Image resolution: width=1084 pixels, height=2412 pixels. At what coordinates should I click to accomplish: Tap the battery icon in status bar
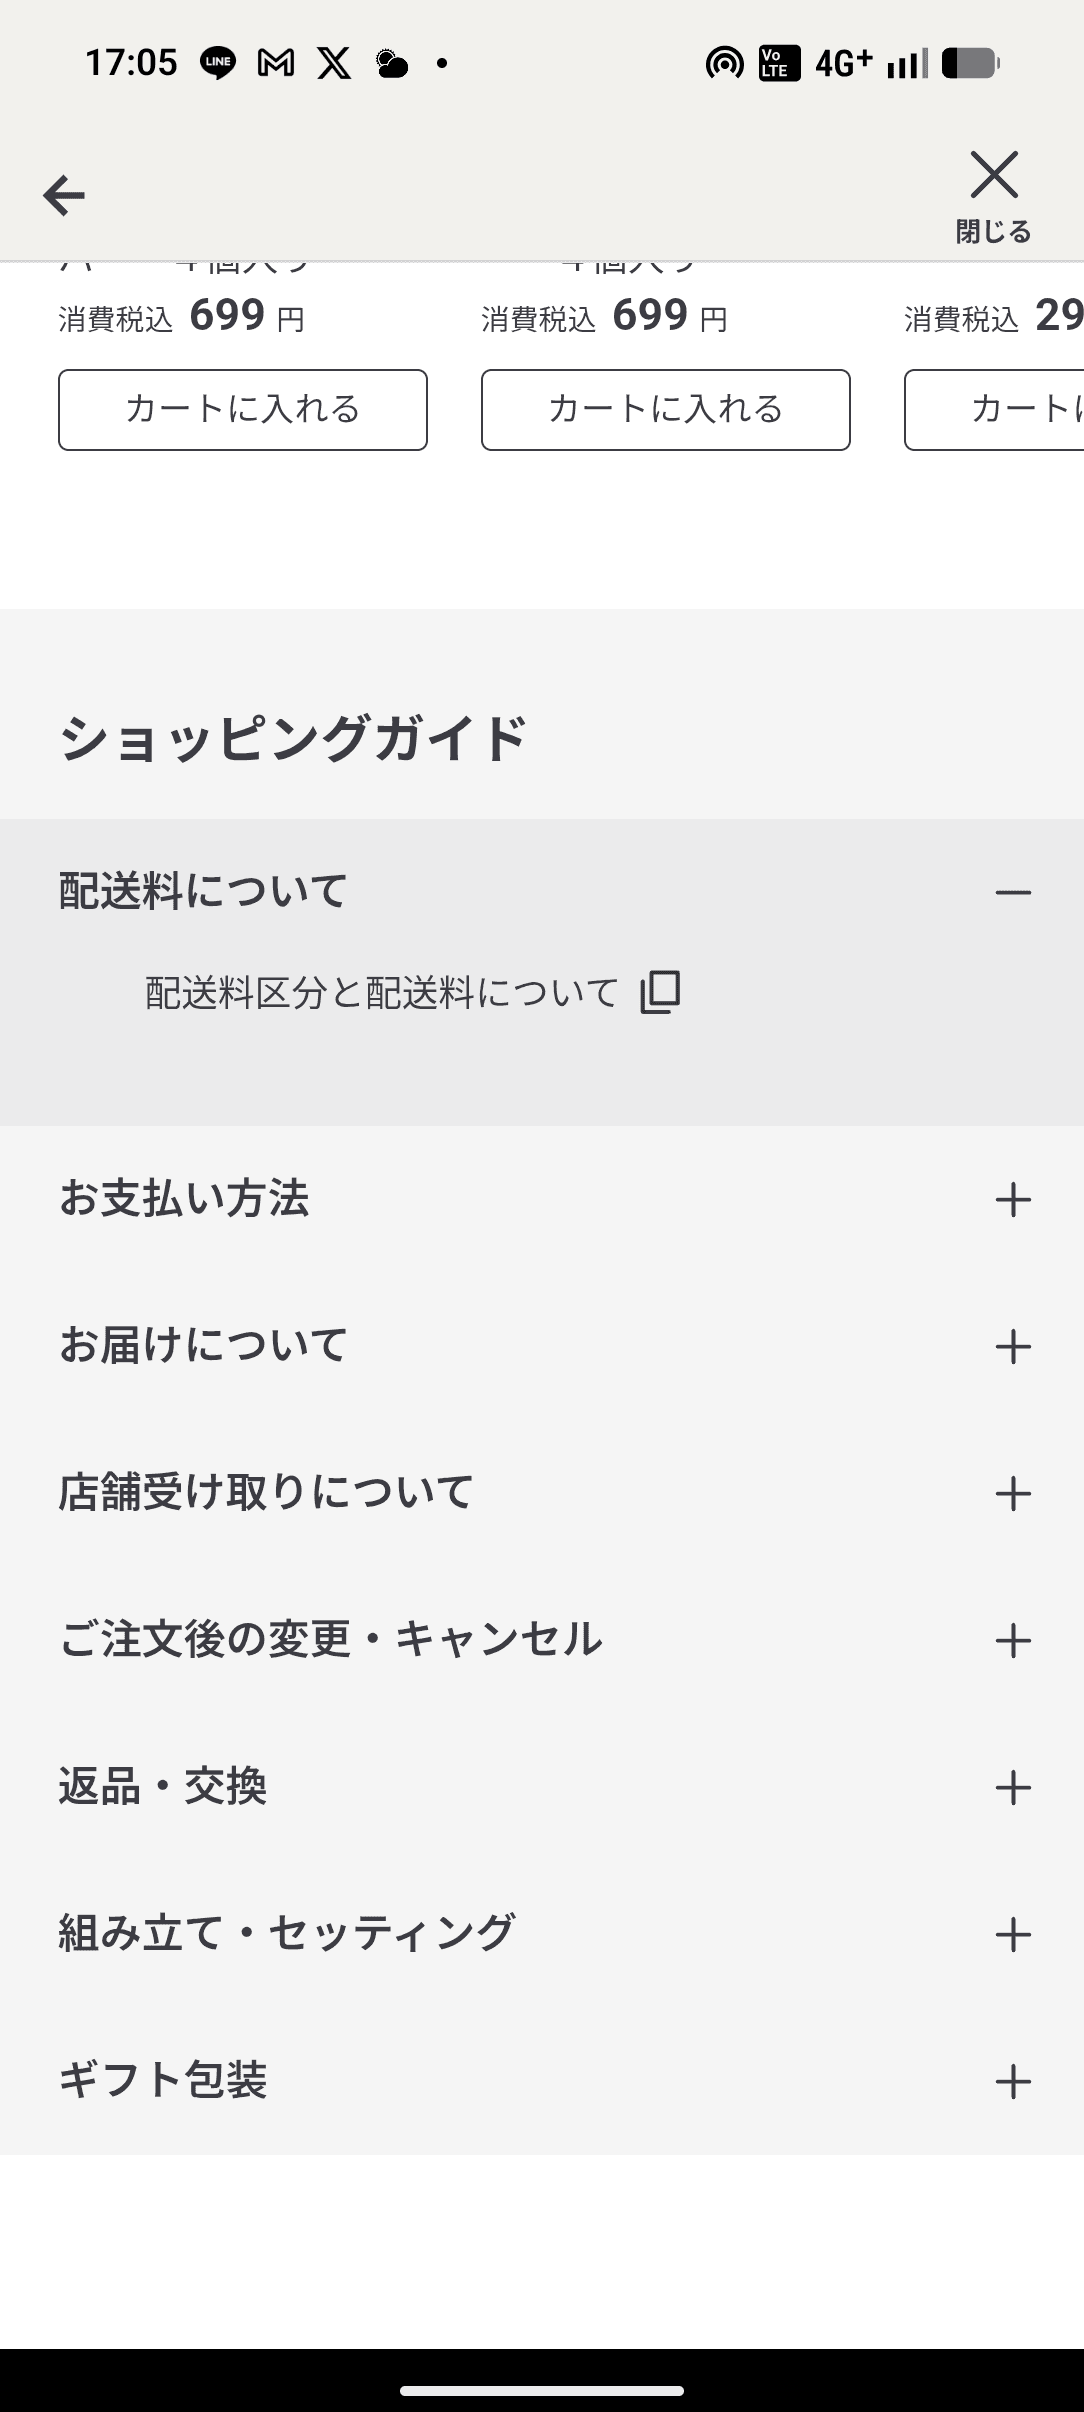coord(970,64)
